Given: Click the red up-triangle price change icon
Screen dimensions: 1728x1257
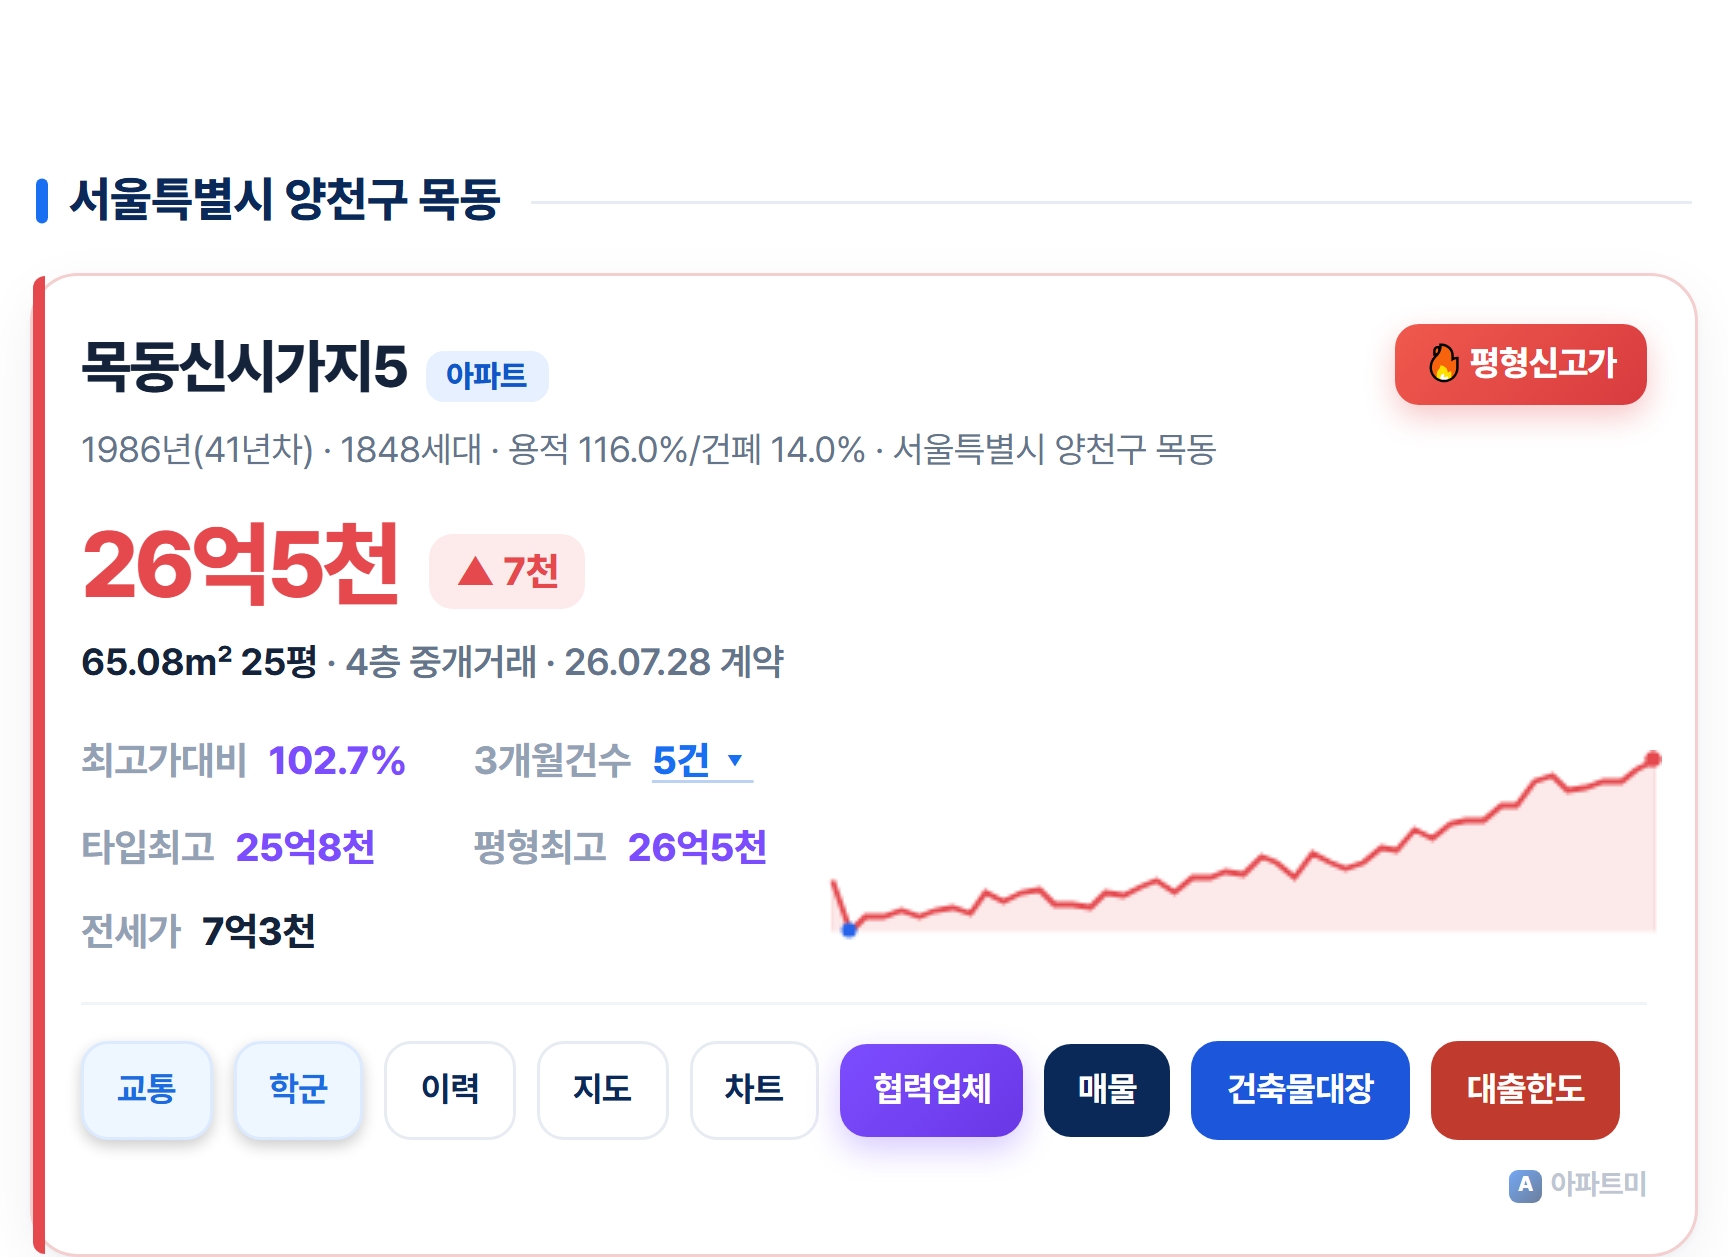Looking at the screenshot, I should (x=475, y=571).
